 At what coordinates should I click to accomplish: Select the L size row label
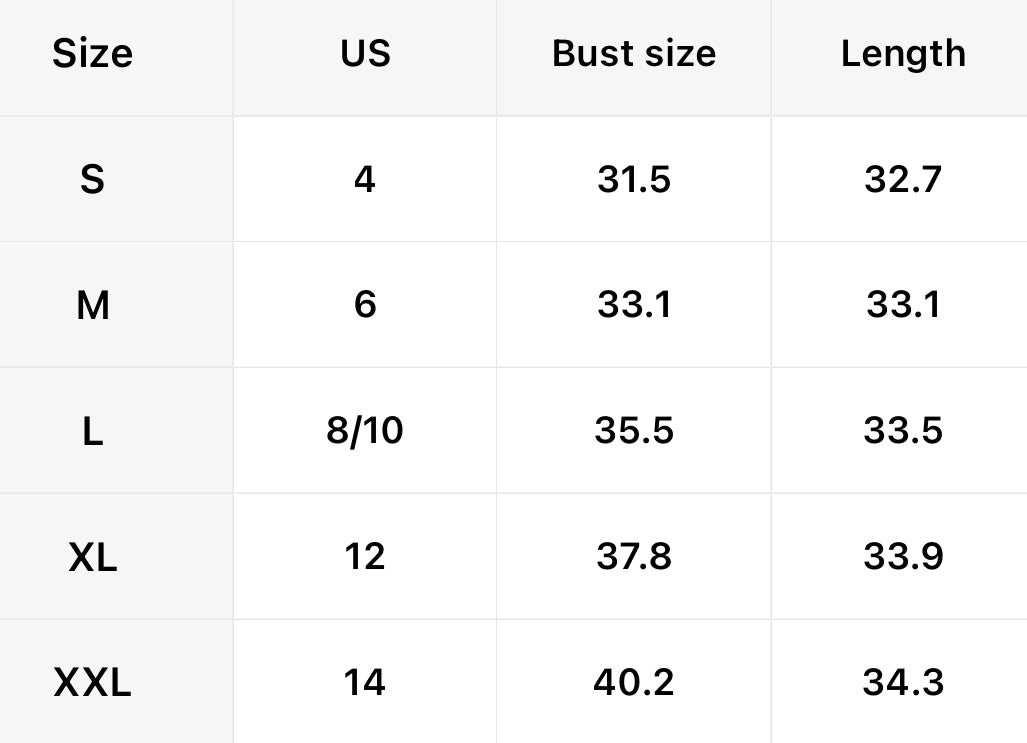[x=92, y=431]
